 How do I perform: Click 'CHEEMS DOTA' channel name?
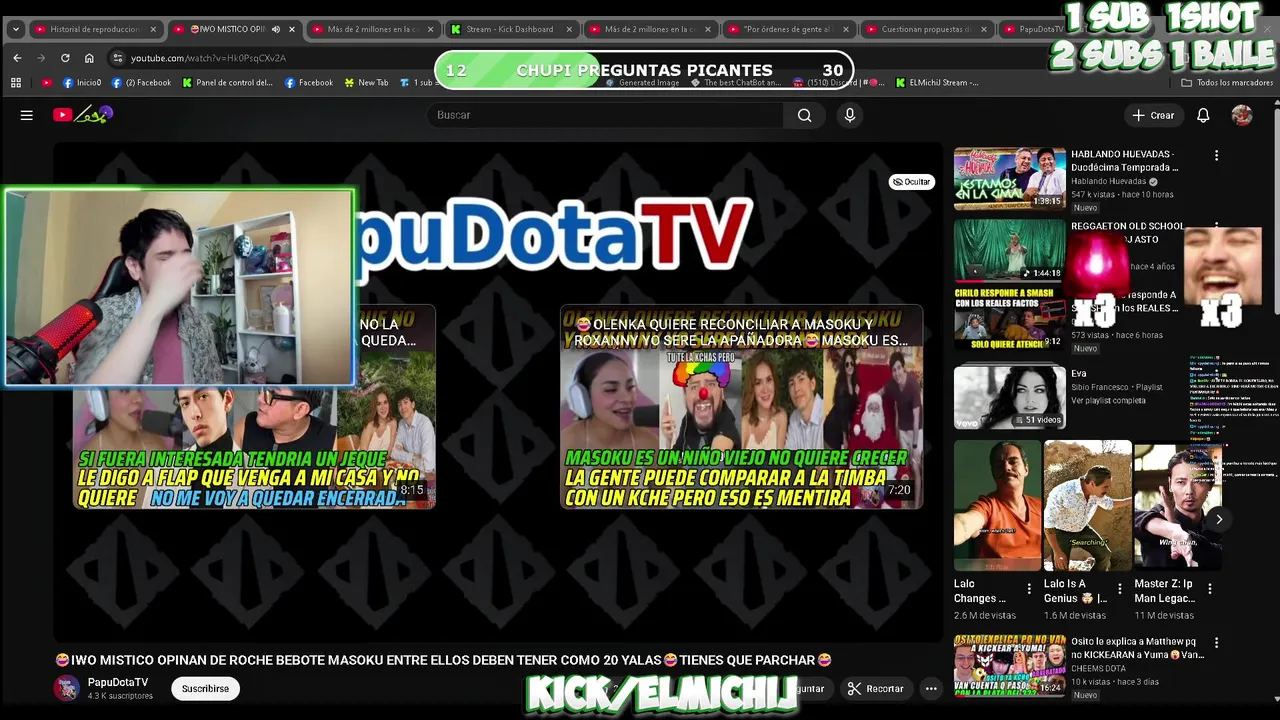pos(1098,668)
